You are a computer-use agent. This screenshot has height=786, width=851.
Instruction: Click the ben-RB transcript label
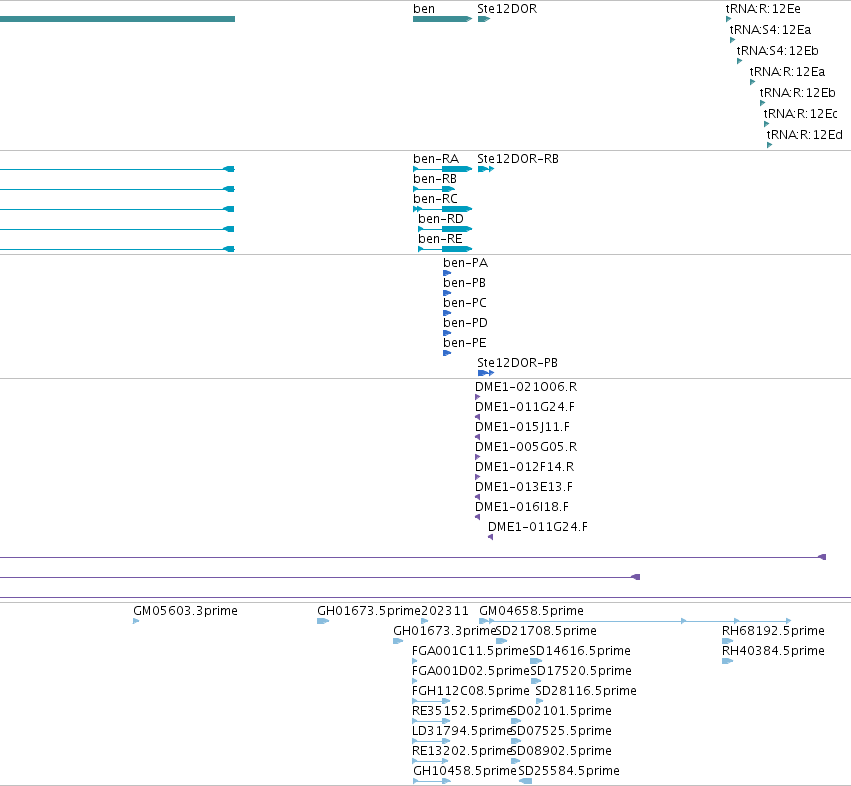point(435,179)
